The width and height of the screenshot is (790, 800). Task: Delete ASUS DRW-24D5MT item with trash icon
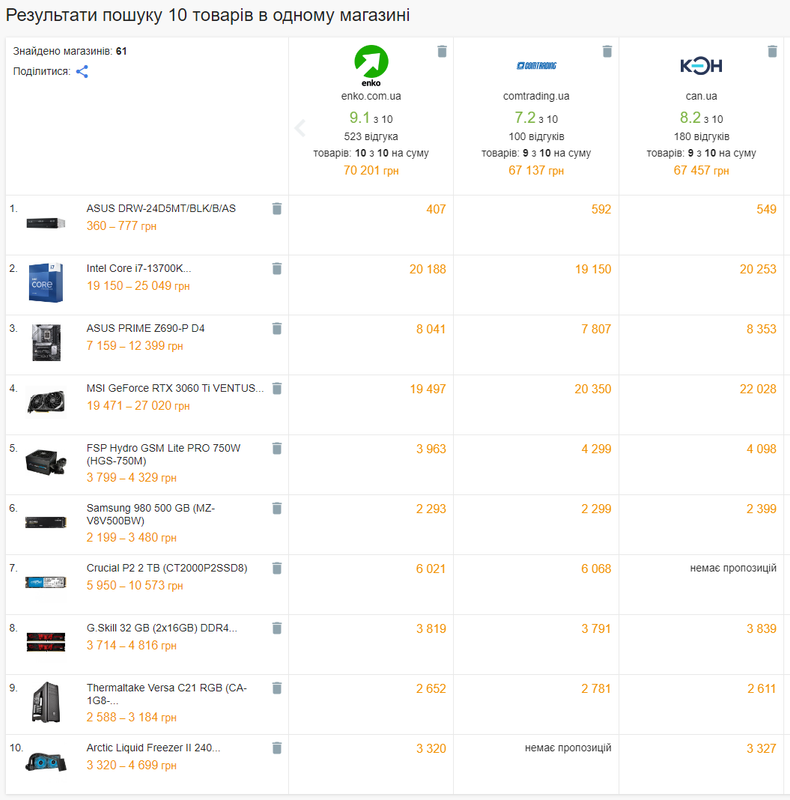277,208
